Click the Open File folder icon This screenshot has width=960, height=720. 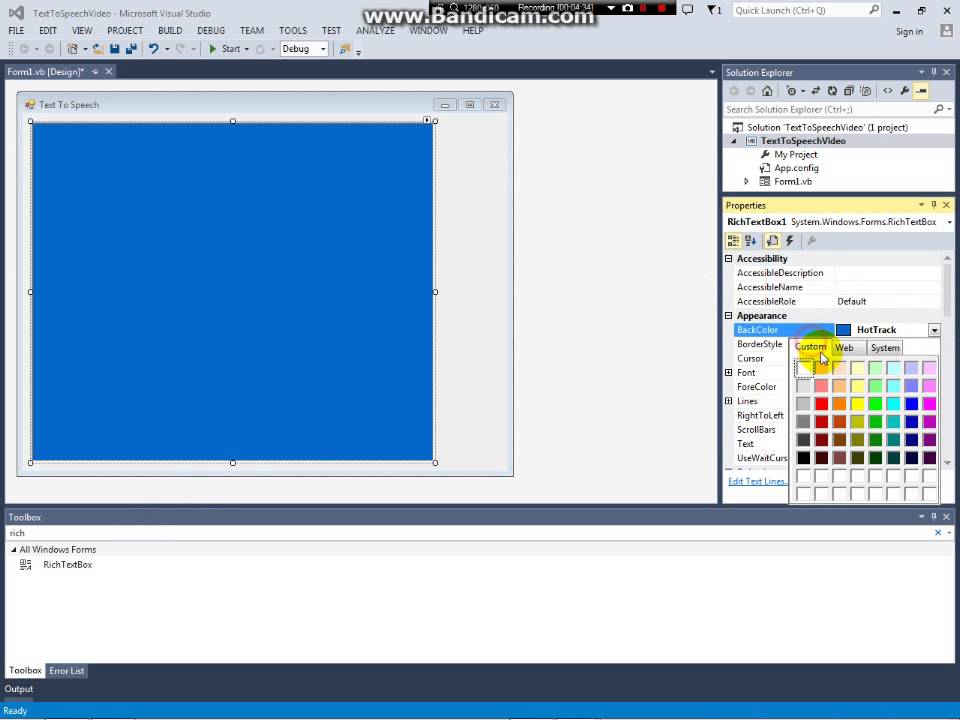98,49
